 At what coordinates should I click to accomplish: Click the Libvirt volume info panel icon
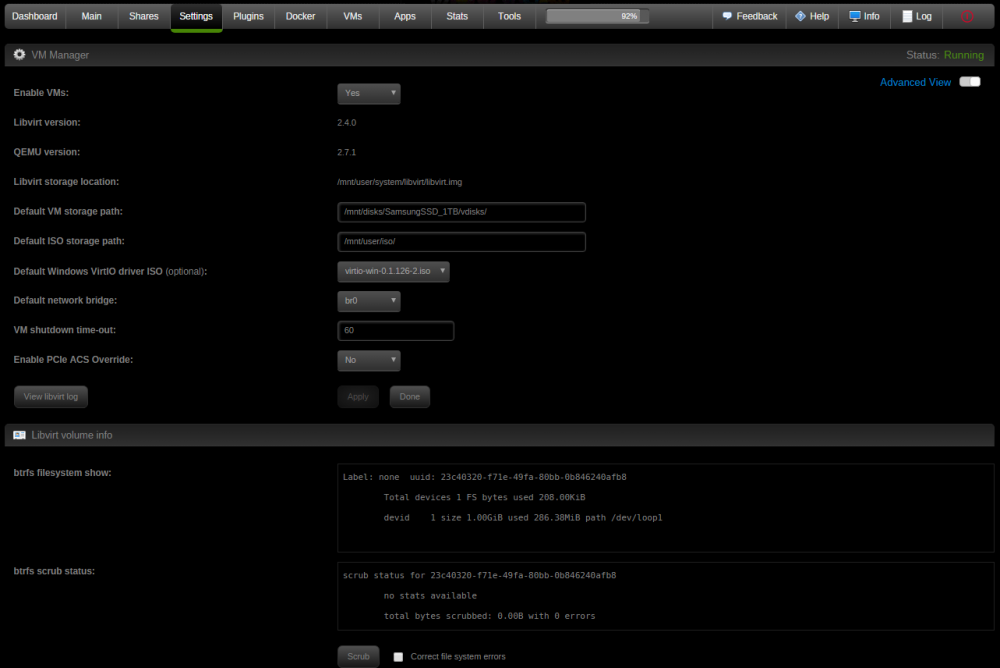[19, 435]
